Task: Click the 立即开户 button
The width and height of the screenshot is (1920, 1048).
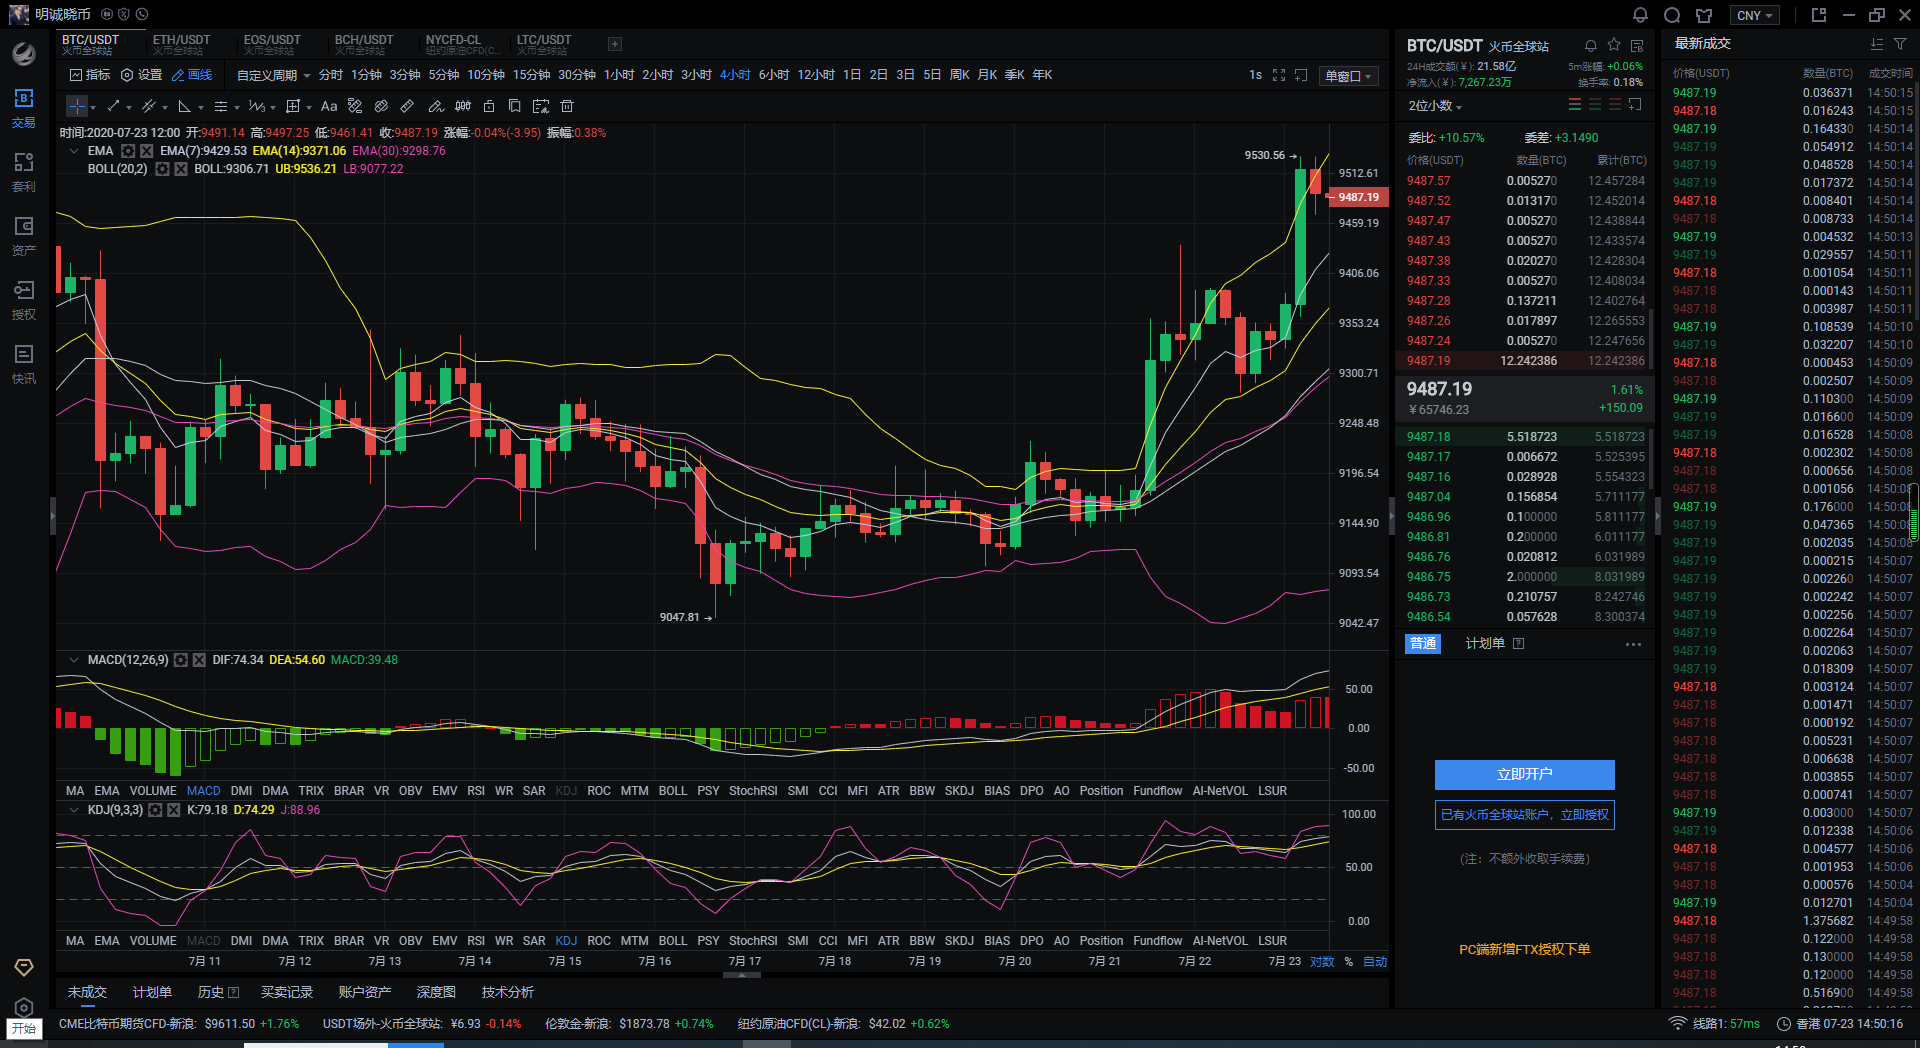Action: (x=1524, y=774)
